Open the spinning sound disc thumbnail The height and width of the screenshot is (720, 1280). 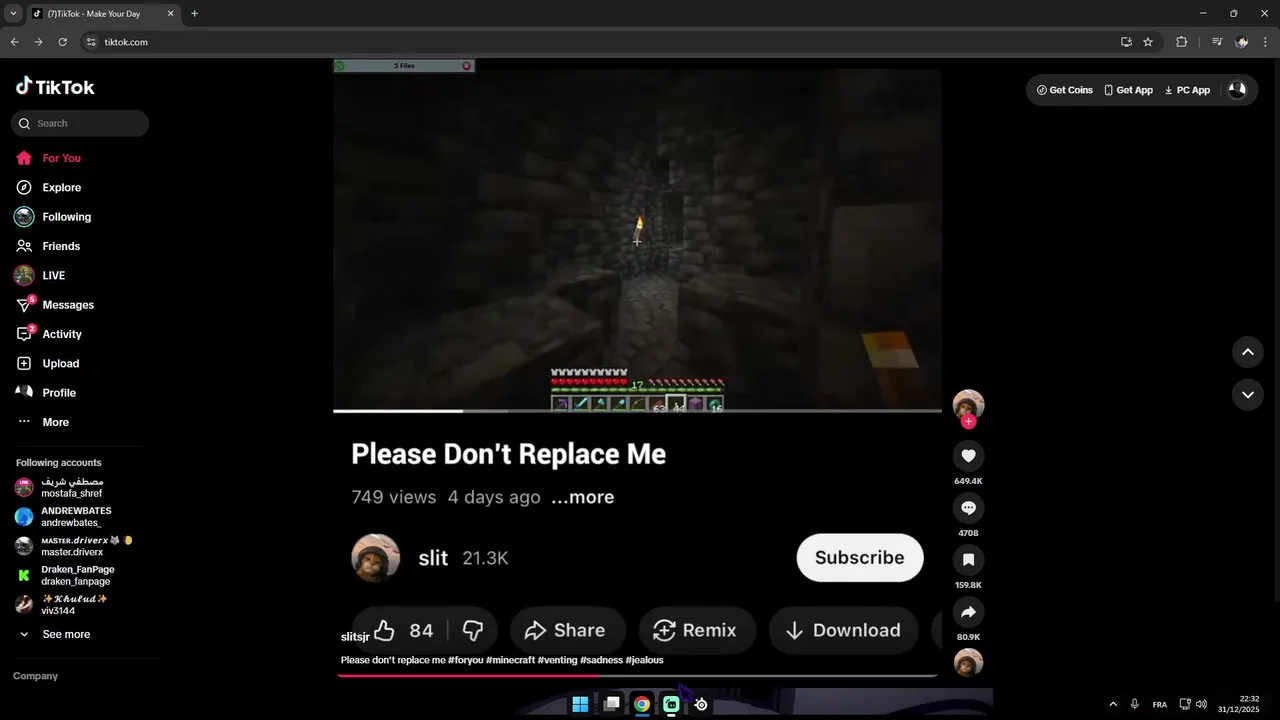point(968,662)
